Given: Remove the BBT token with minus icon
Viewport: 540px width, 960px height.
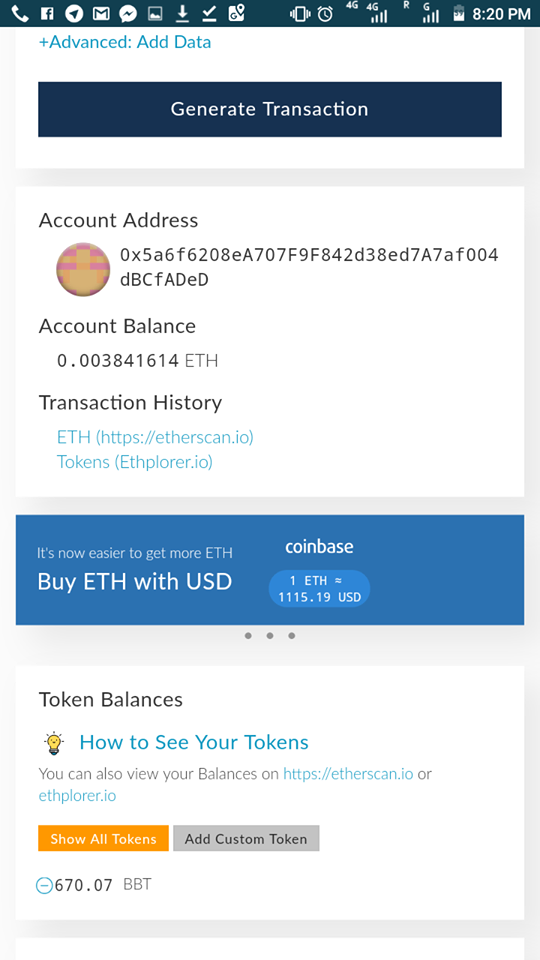Looking at the screenshot, I should pyautogui.click(x=44, y=885).
